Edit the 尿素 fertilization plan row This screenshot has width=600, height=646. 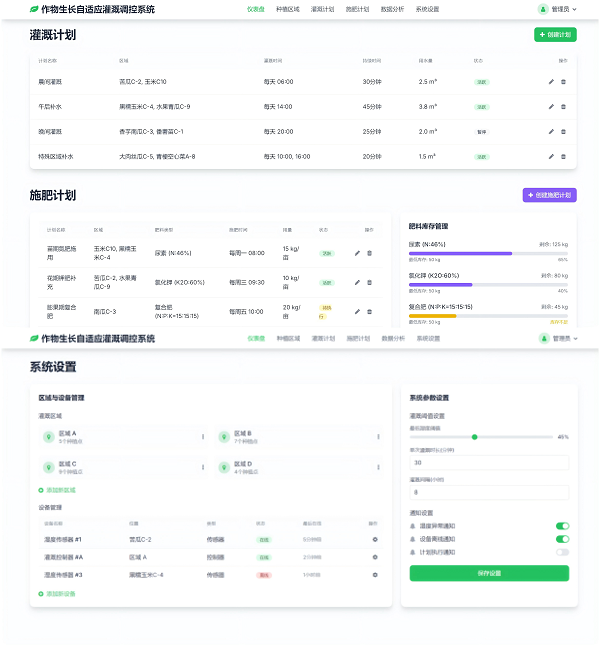coord(357,253)
